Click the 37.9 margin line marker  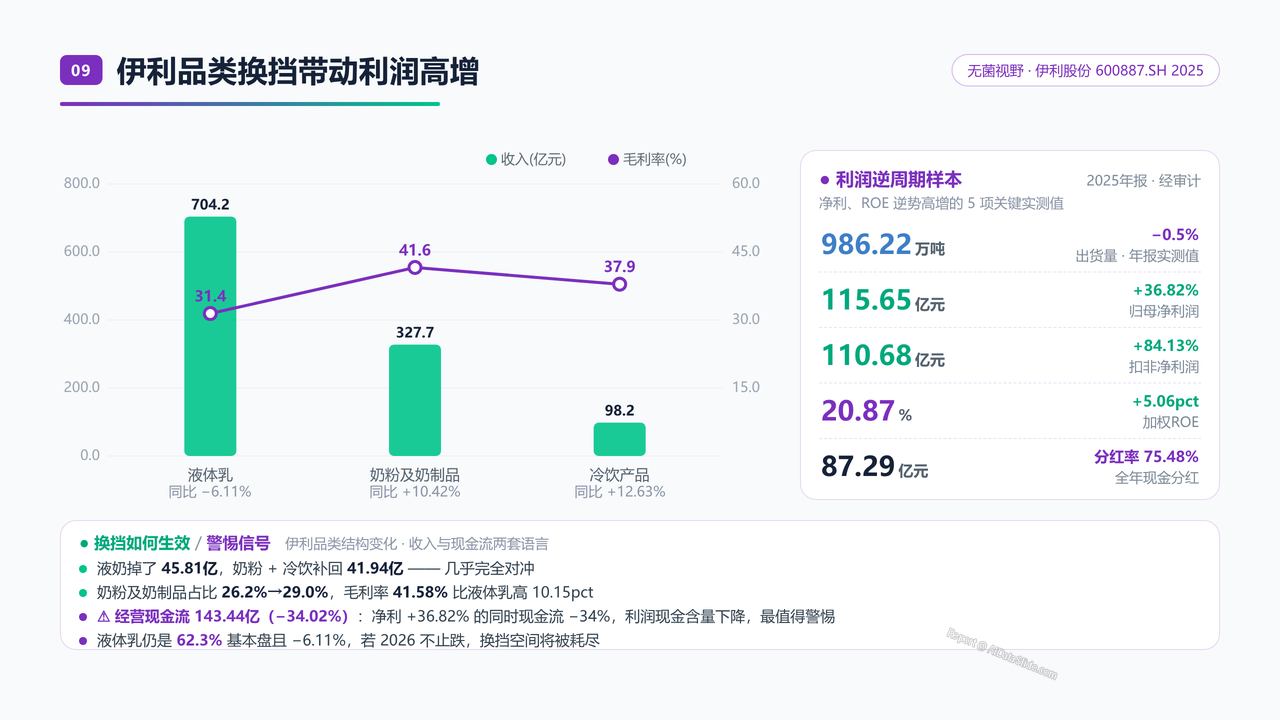pos(619,284)
